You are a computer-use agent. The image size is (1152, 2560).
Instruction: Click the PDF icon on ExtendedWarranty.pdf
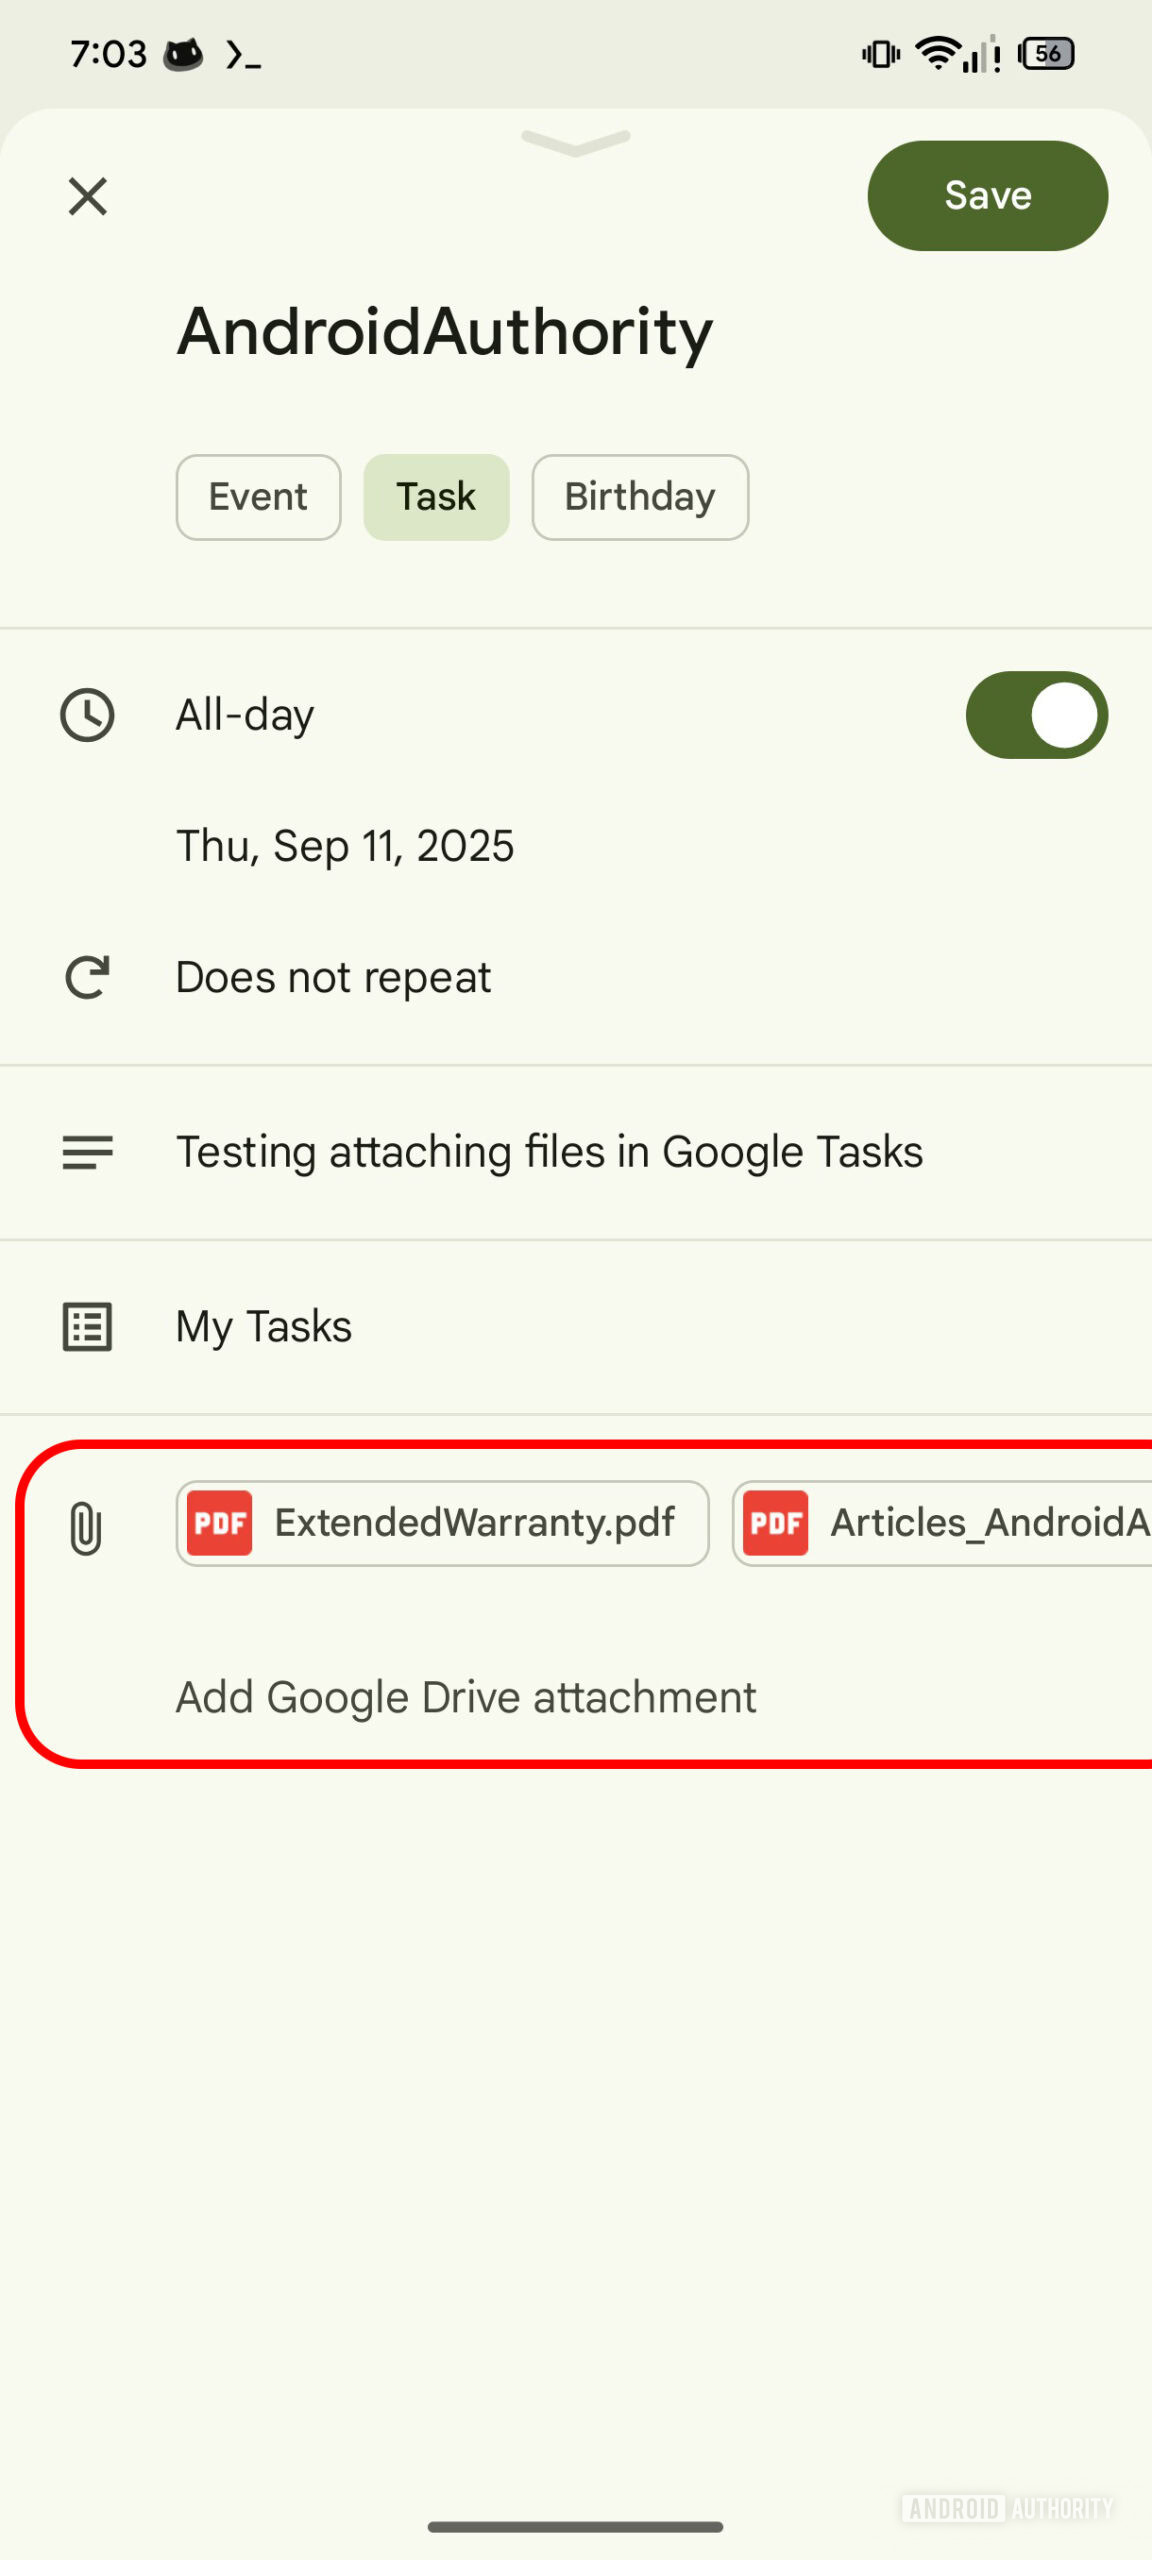pyautogui.click(x=219, y=1523)
